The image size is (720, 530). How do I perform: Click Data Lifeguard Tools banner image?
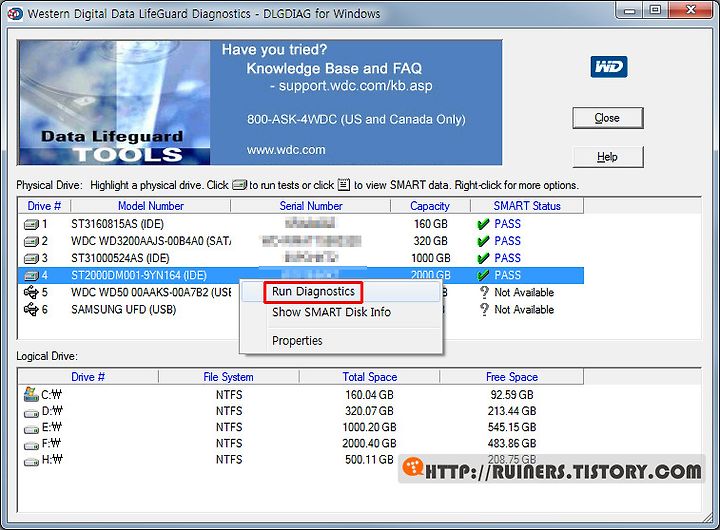tap(114, 102)
